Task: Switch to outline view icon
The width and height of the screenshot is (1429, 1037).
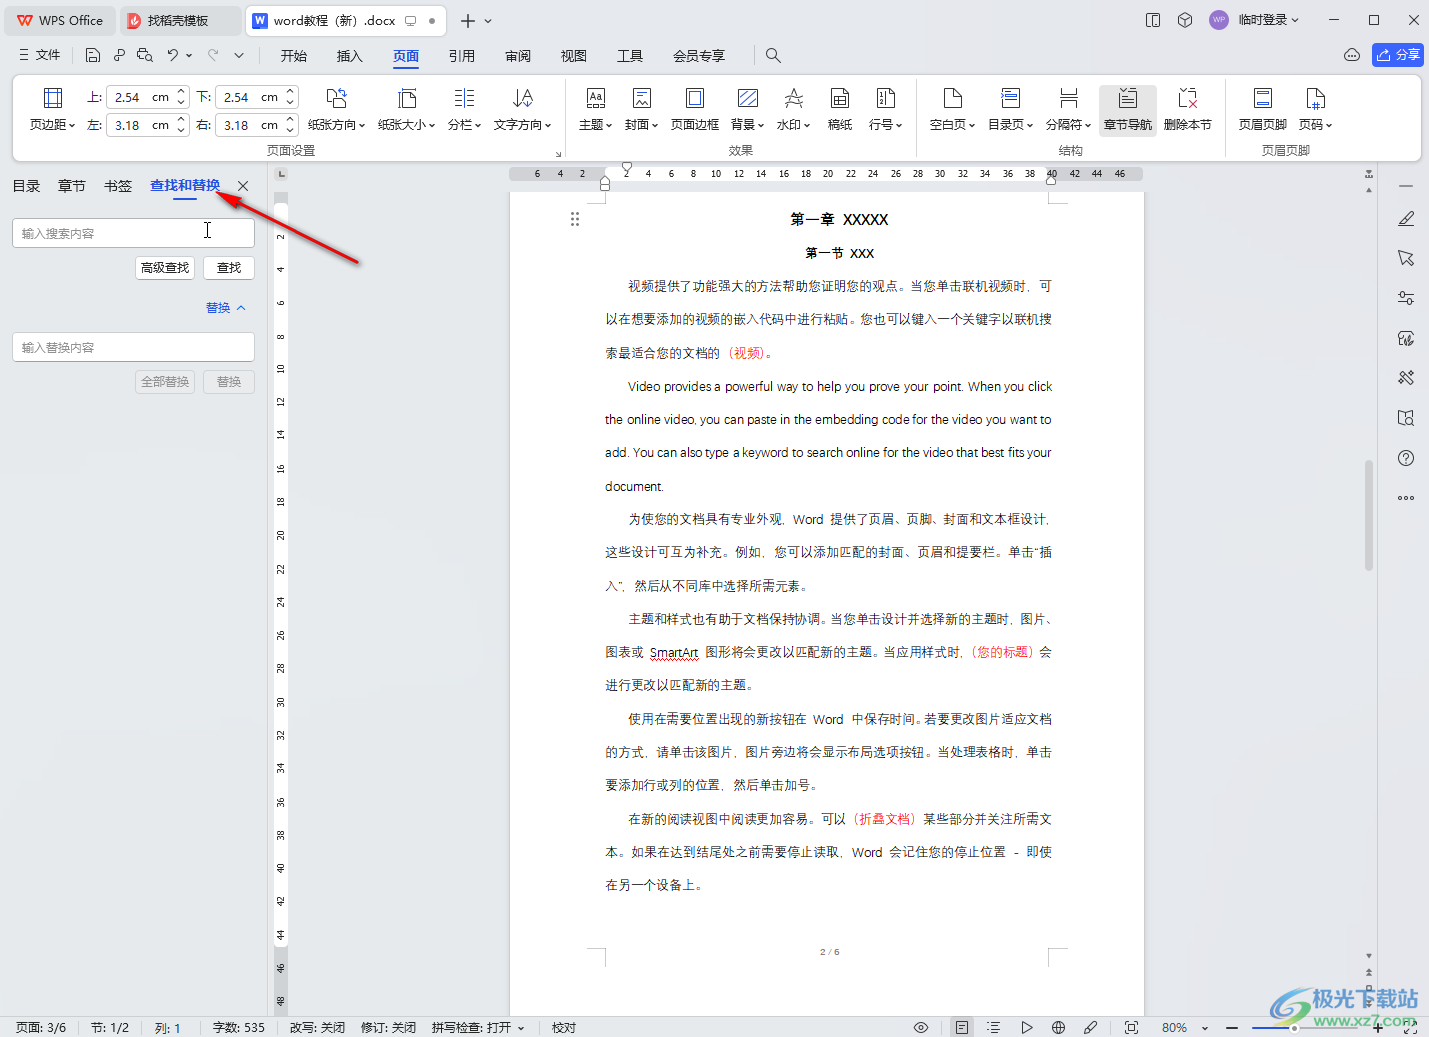Action: [x=993, y=1027]
